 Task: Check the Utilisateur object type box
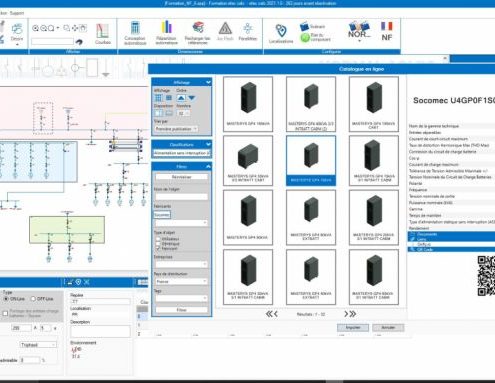coord(158,239)
